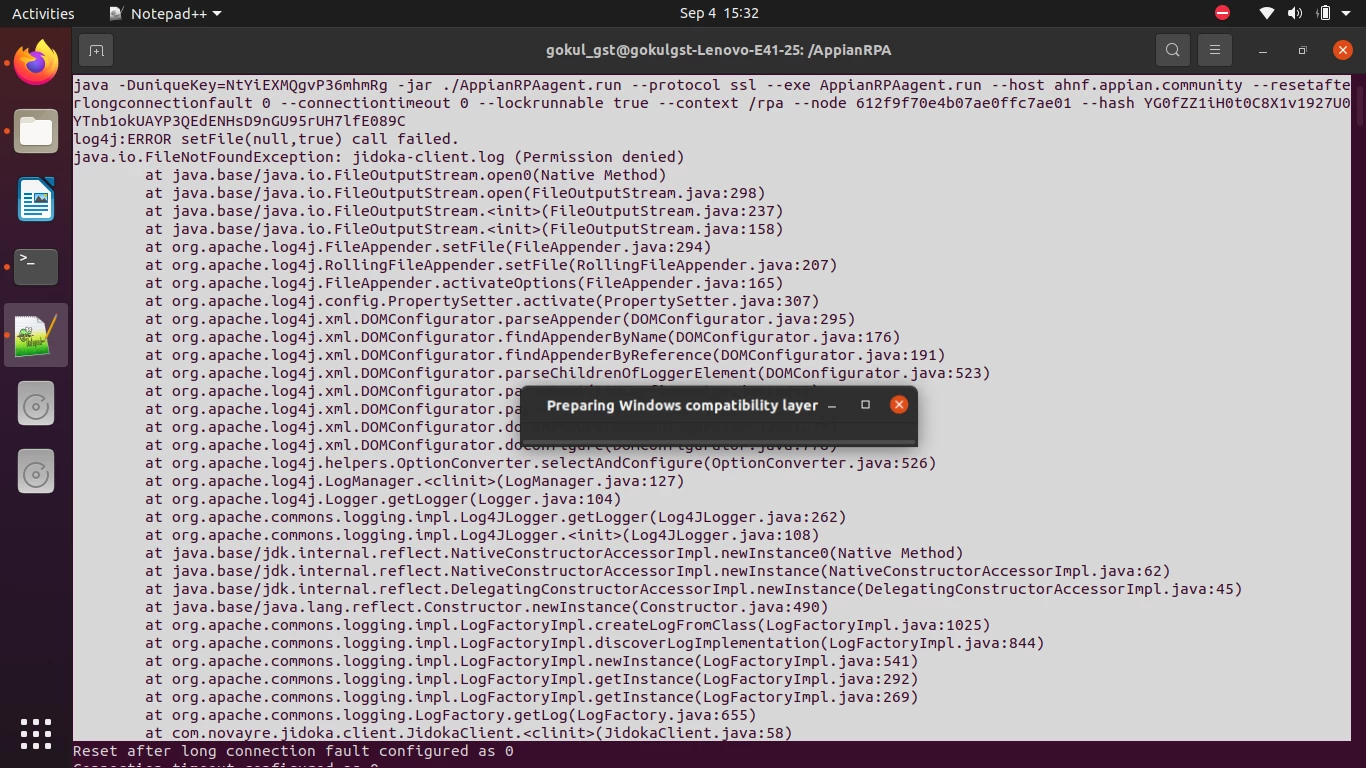Click the 'Constructor.java:490' stack line

487,607
